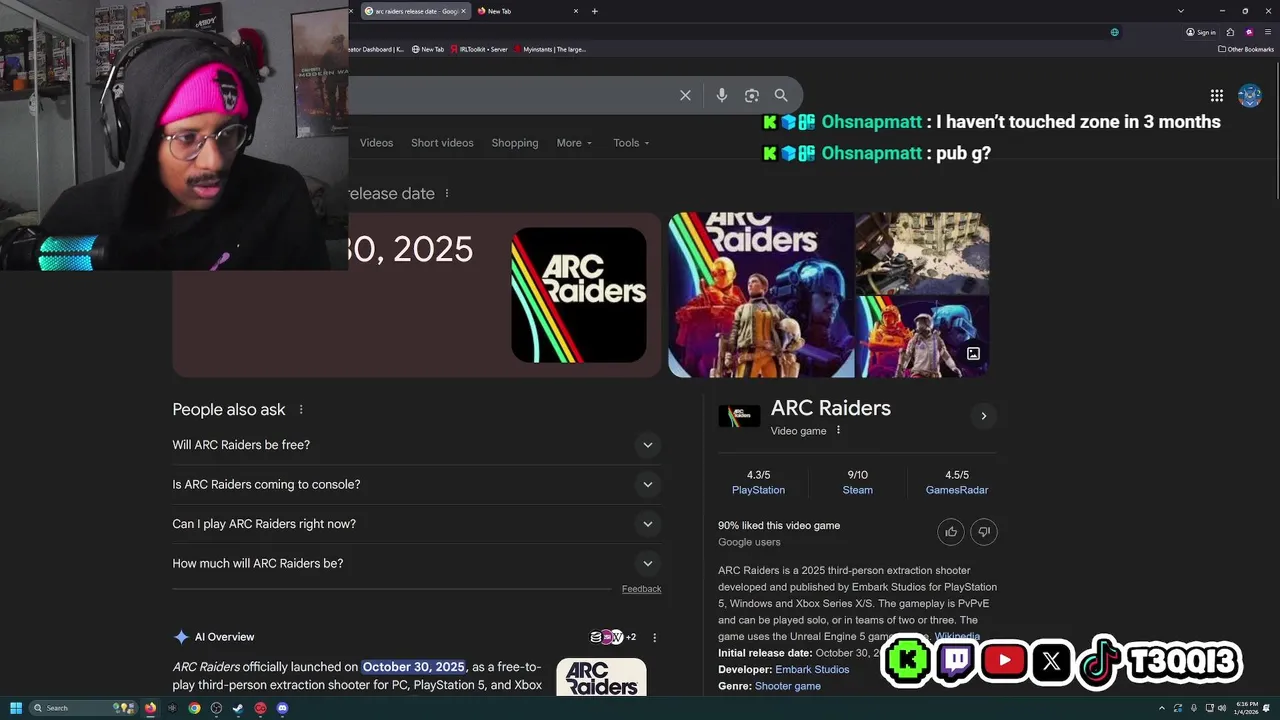
Task: Switch to the 'New Tab' browser tab
Action: tap(527, 11)
